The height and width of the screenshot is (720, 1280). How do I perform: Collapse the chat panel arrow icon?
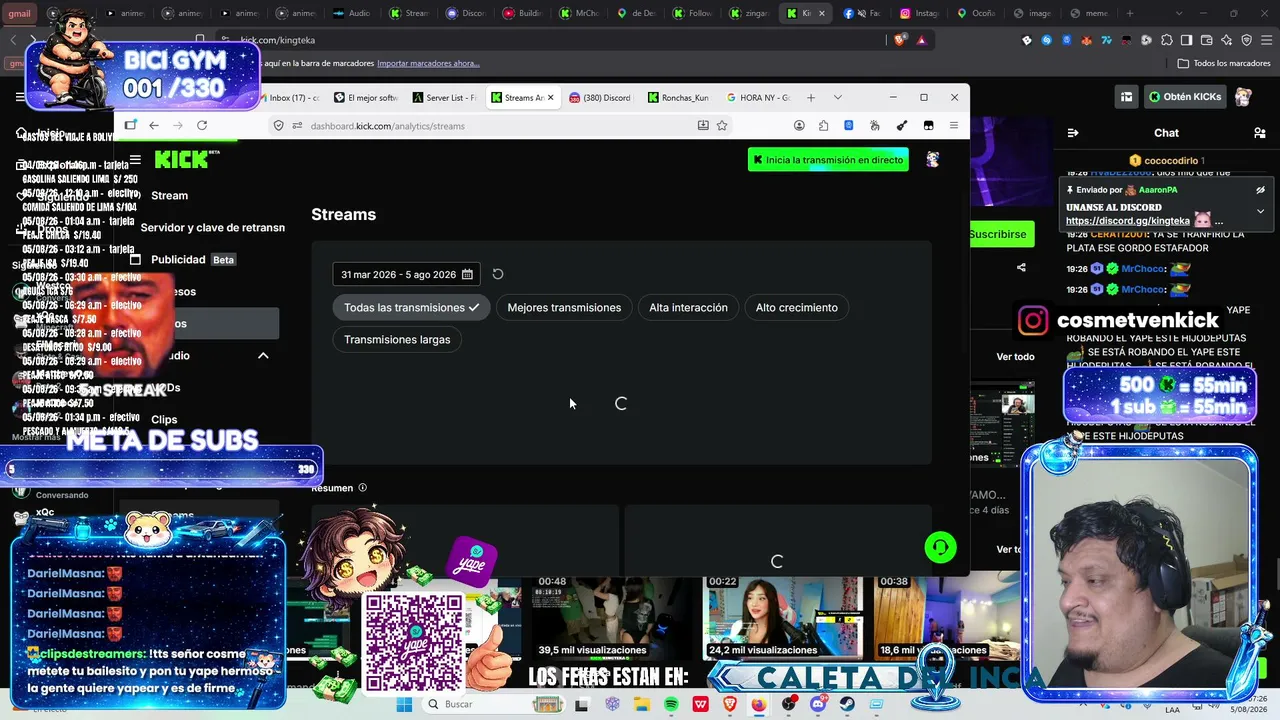coord(1073,133)
